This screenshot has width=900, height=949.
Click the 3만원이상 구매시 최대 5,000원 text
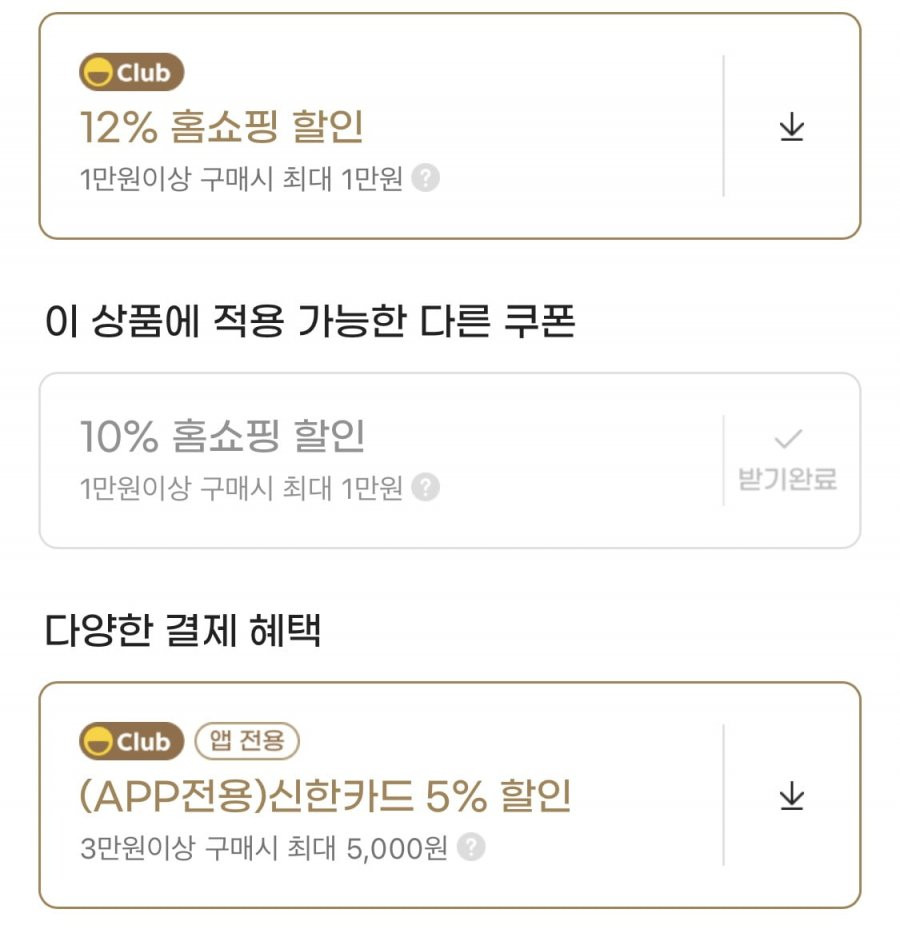pyautogui.click(x=264, y=847)
